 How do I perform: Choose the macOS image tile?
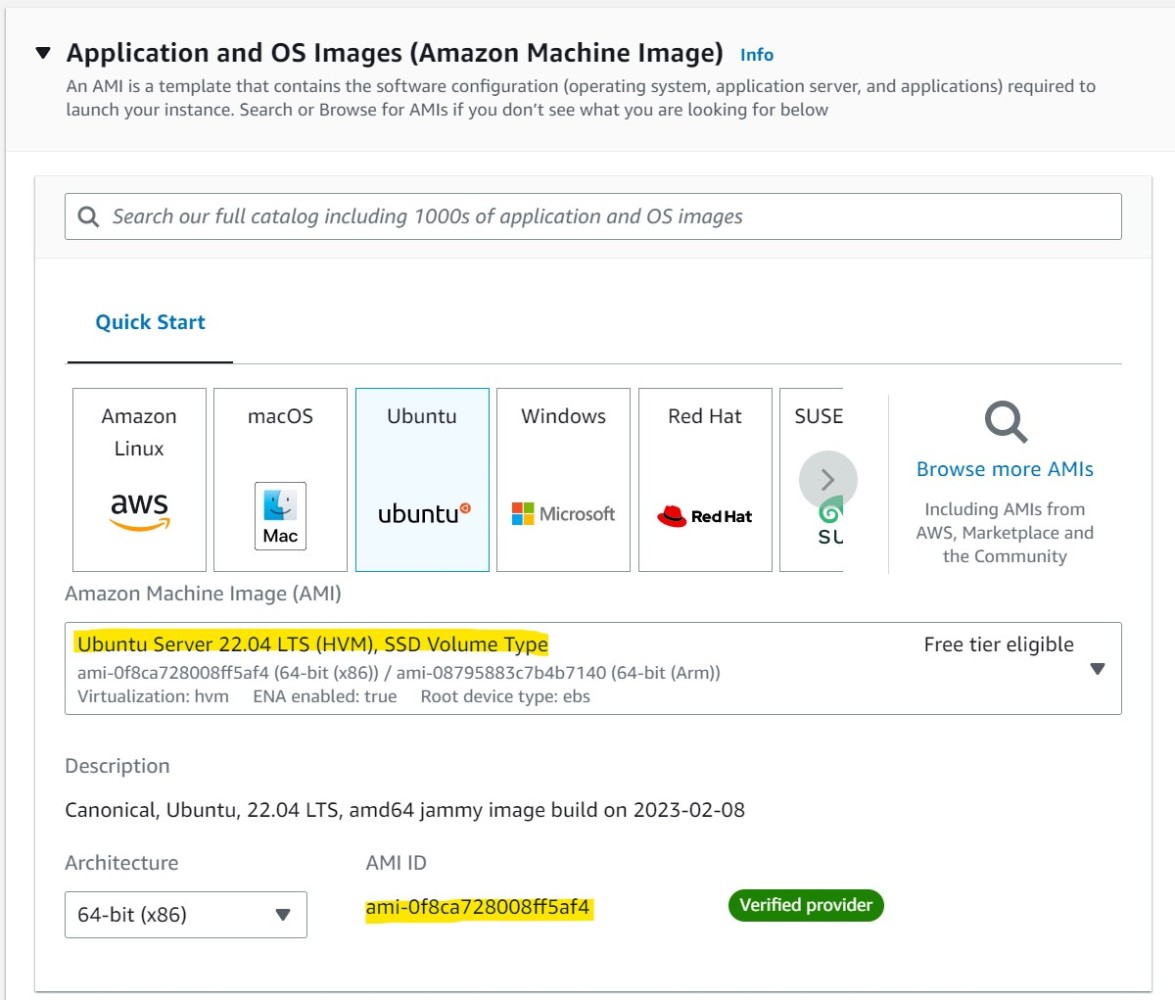point(280,480)
